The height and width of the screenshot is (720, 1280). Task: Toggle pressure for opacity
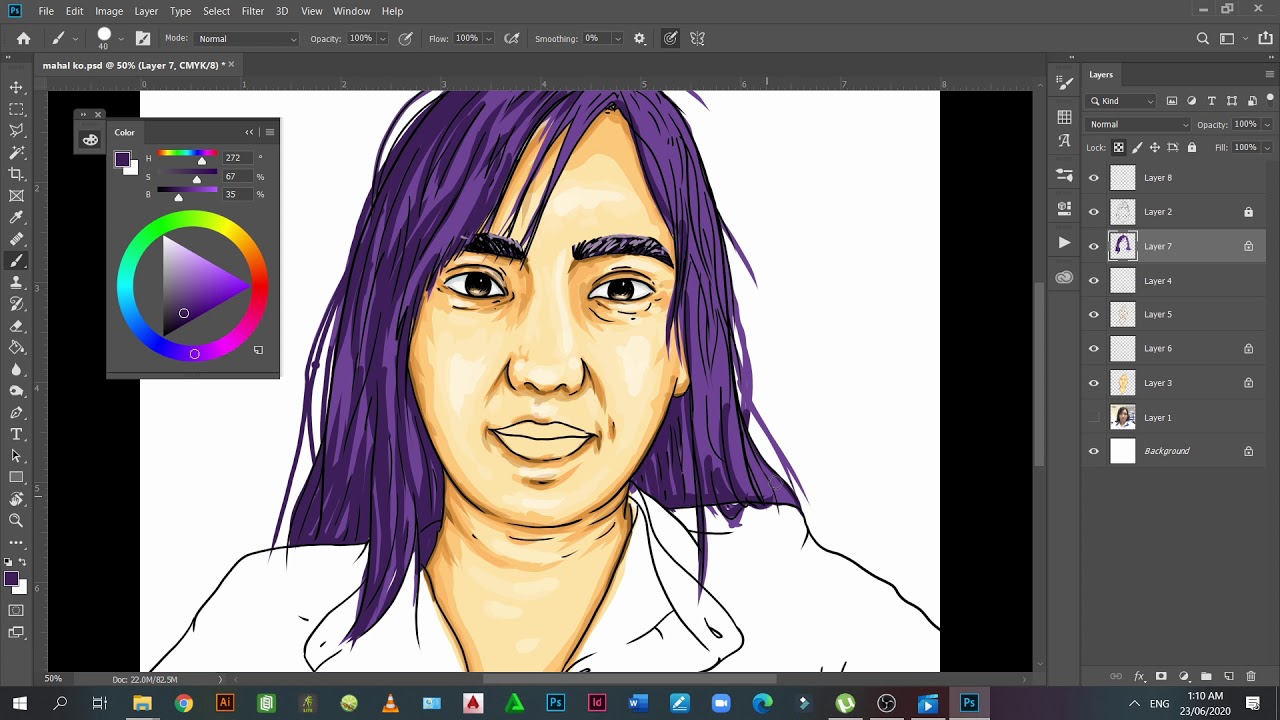[x=406, y=39]
